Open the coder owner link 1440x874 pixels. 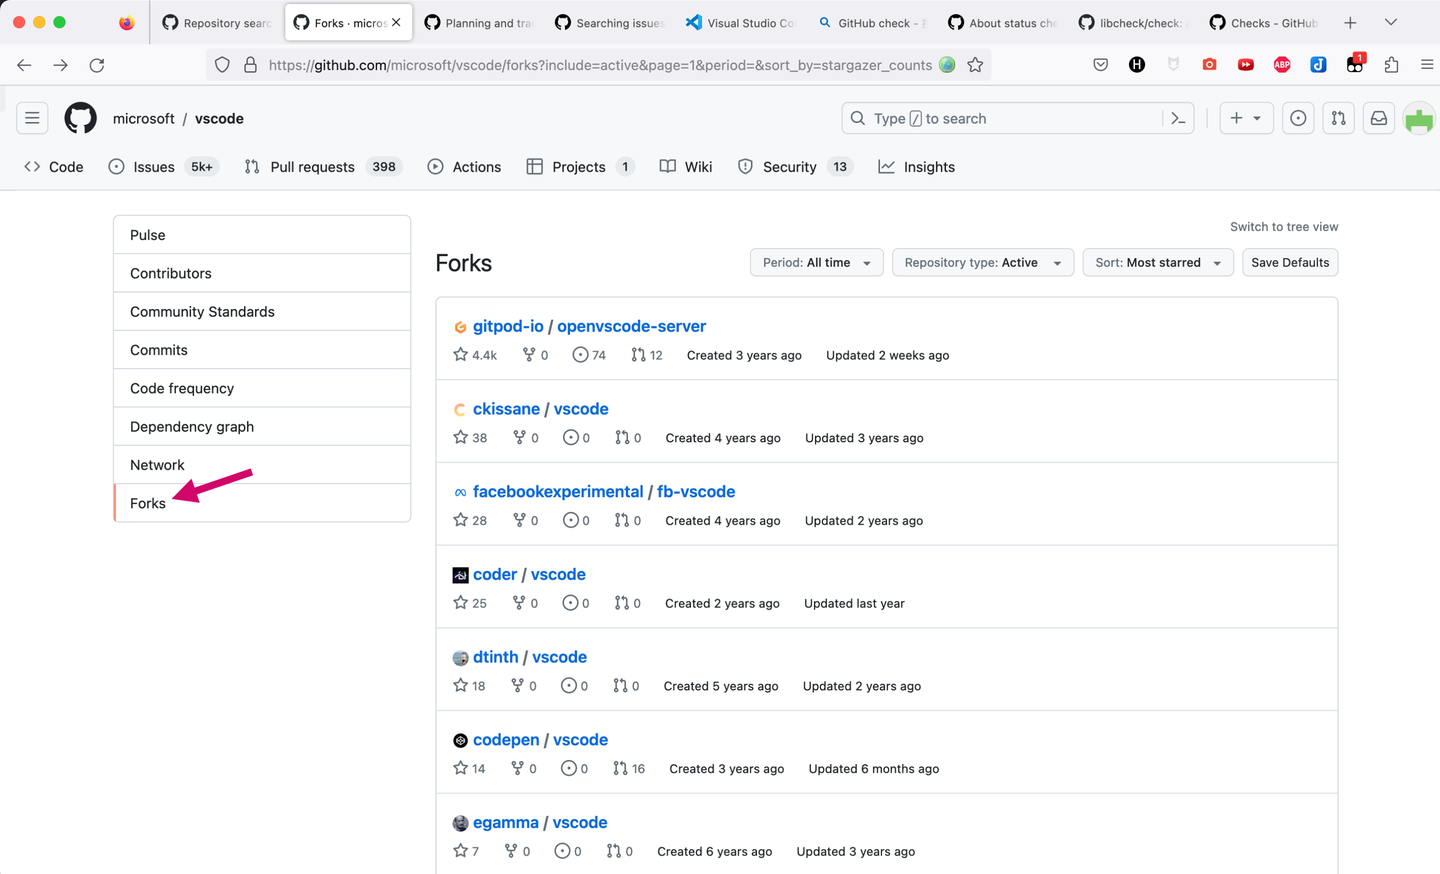click(x=495, y=575)
